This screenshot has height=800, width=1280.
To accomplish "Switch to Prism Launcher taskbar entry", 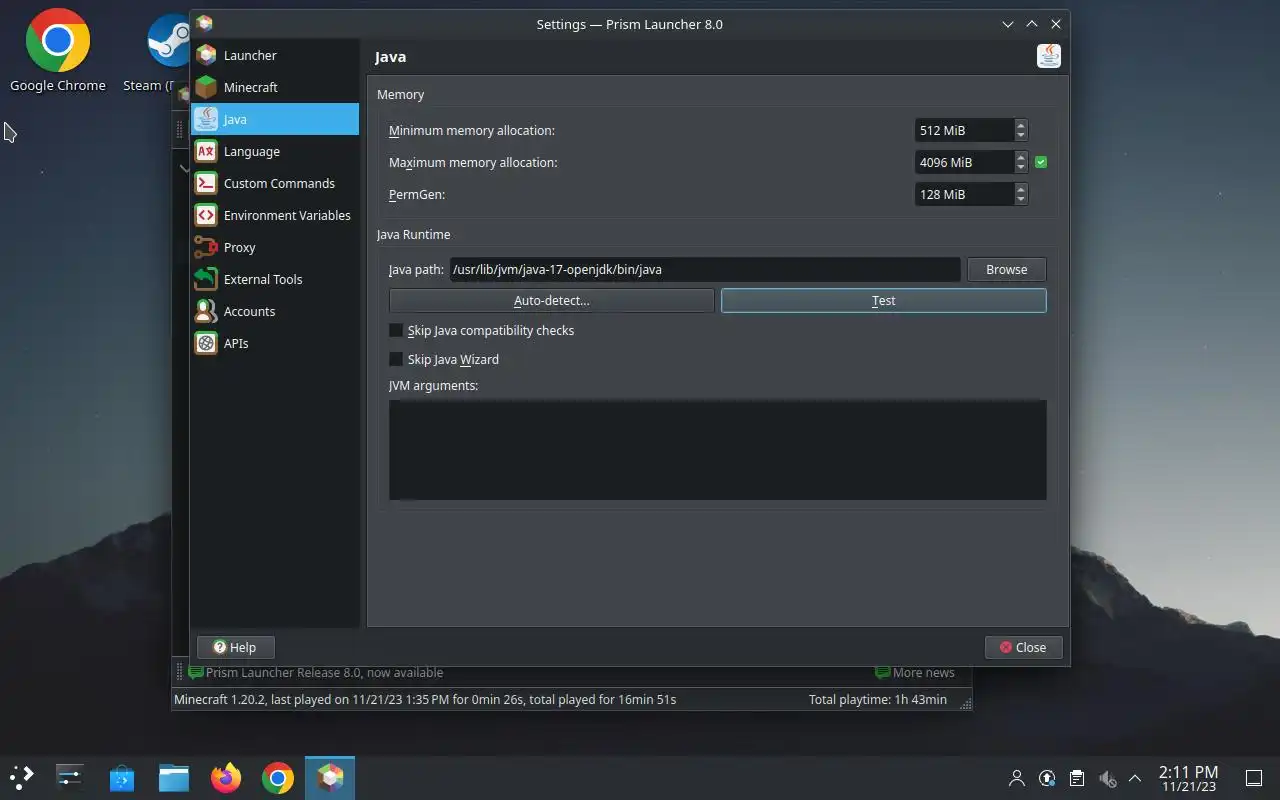I will [330, 777].
